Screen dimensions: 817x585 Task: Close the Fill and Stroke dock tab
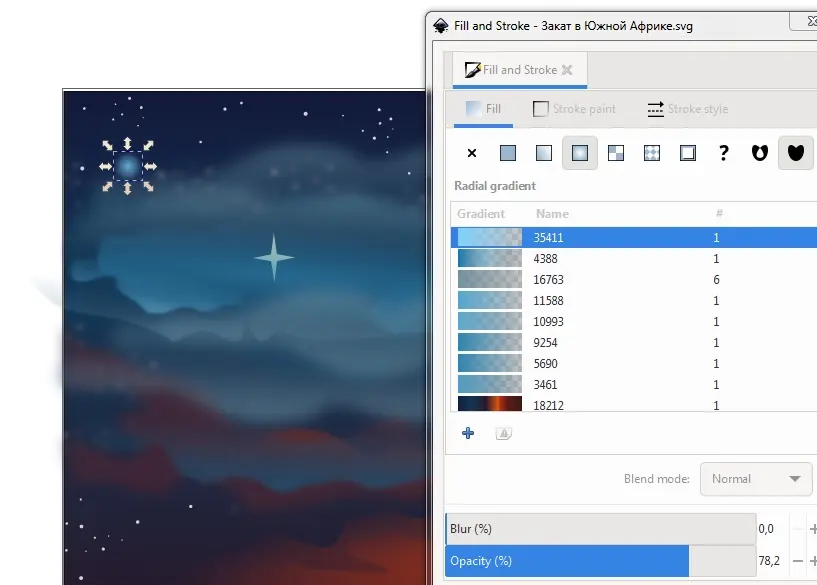pyautogui.click(x=567, y=70)
